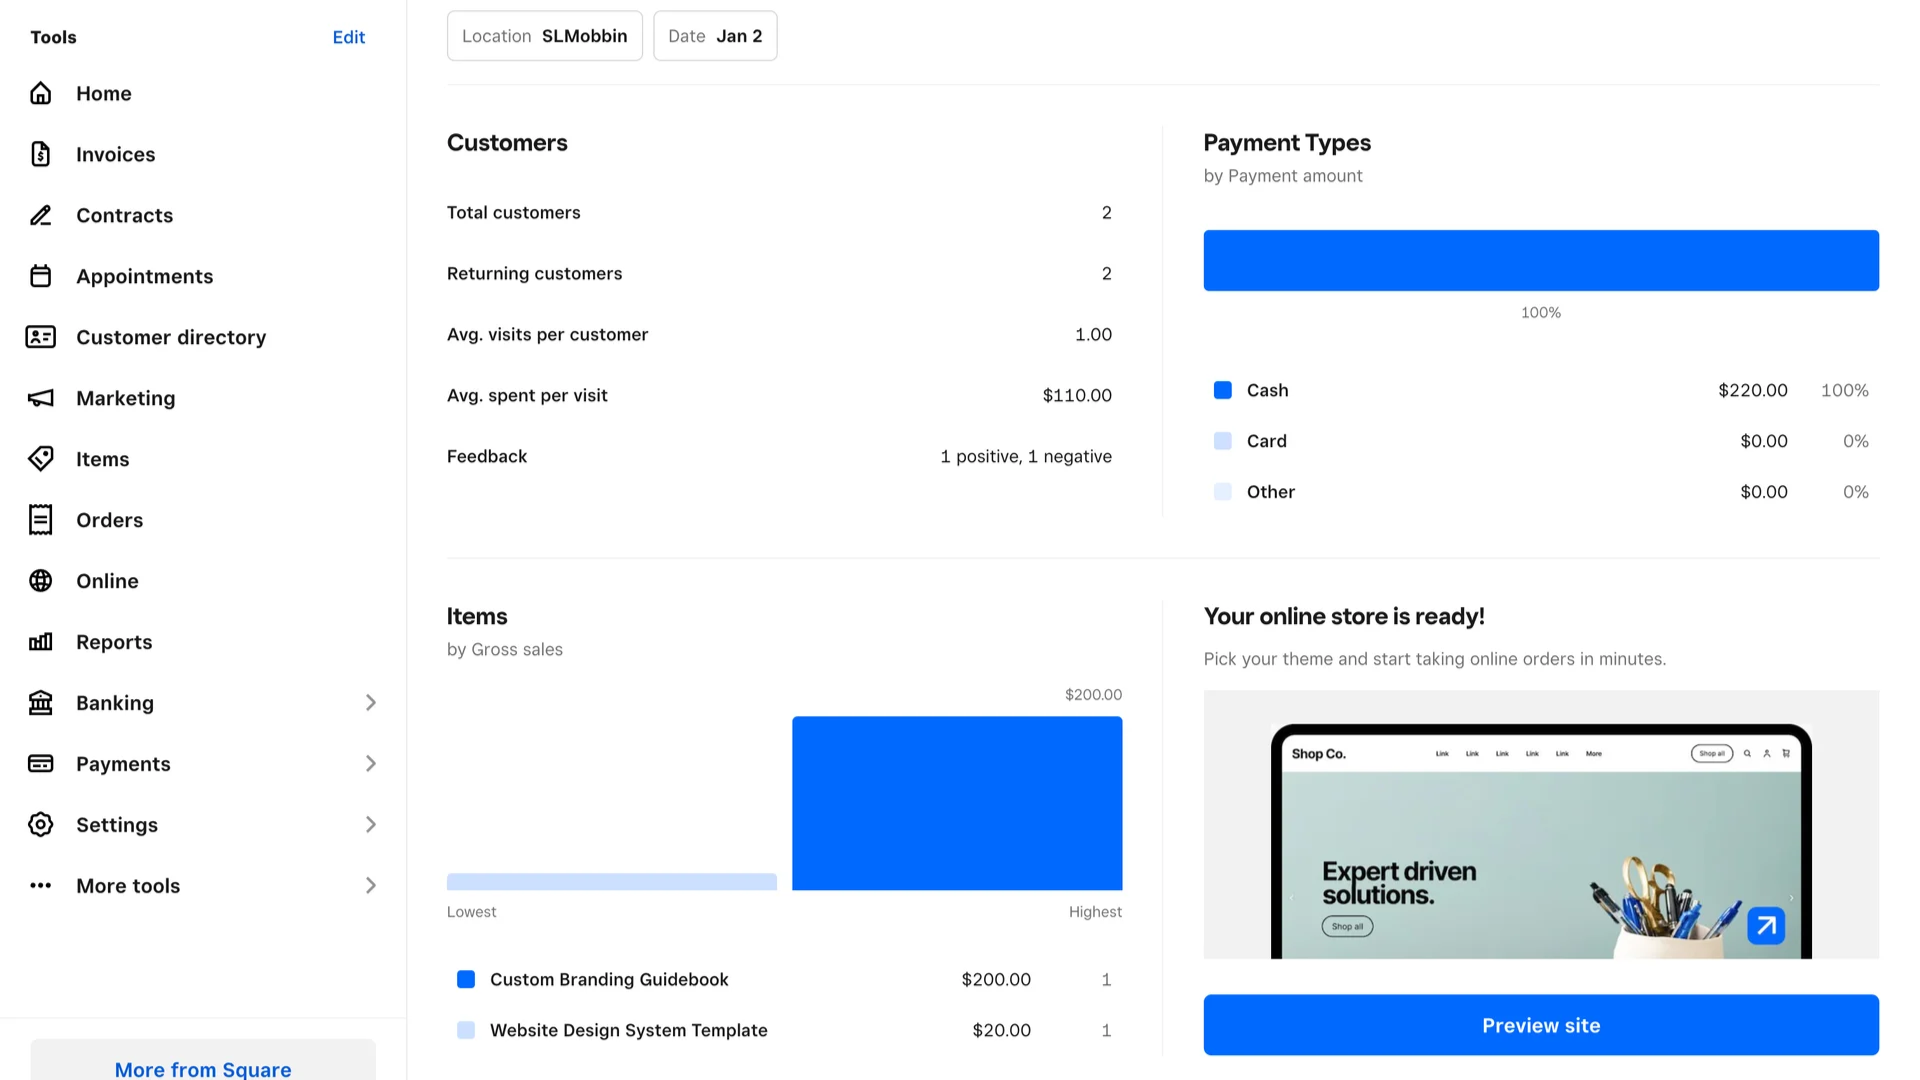Expand the Banking submenu chevron
1920x1080 pixels.
pyautogui.click(x=370, y=703)
